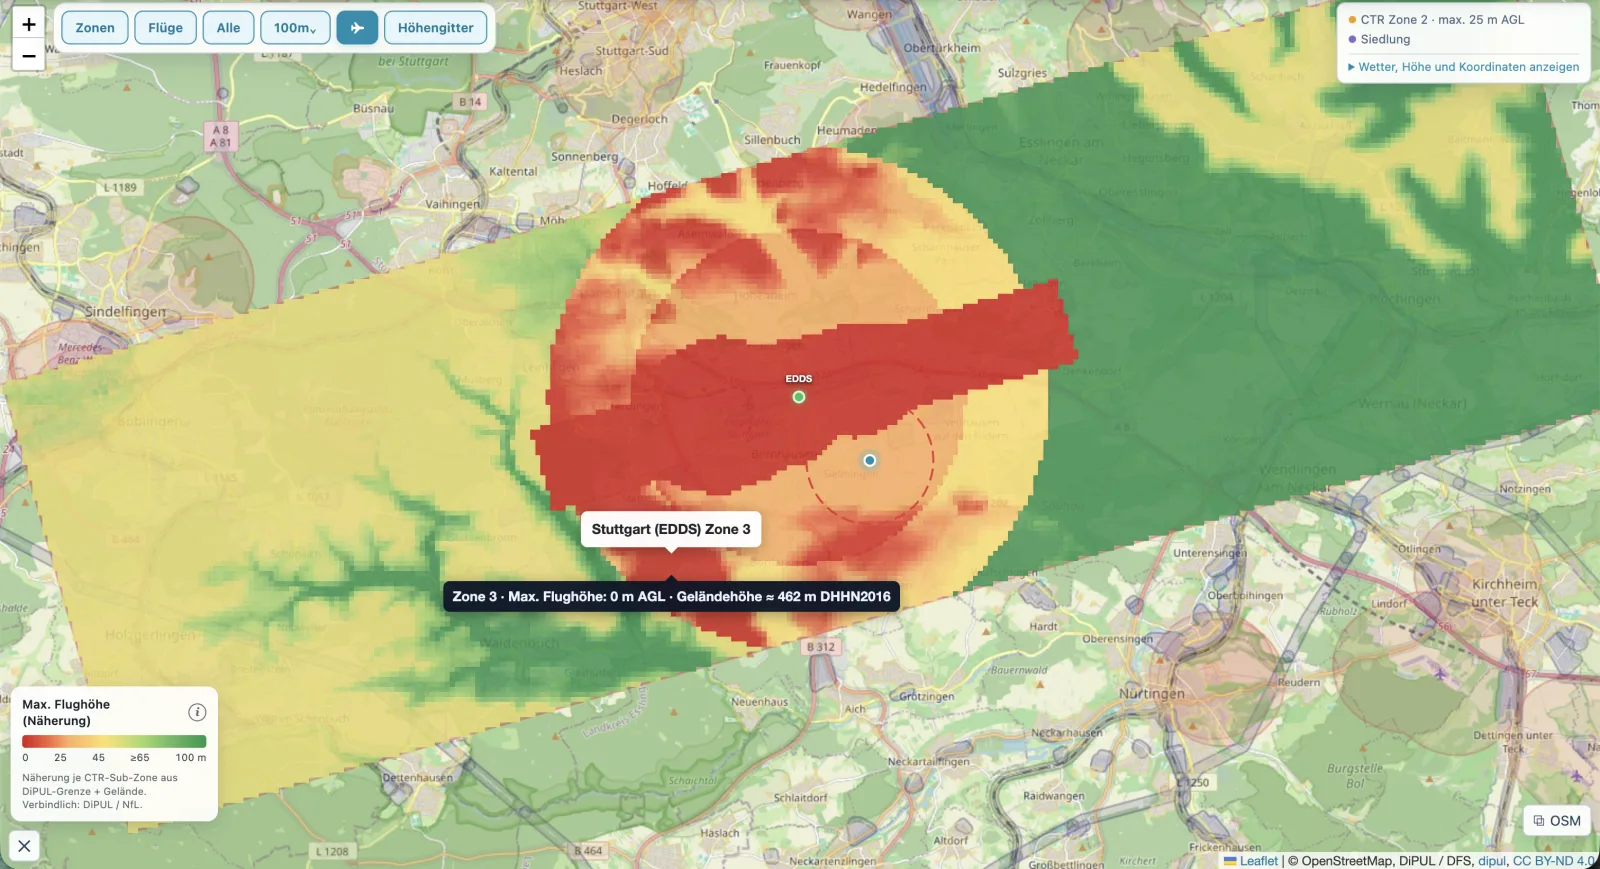Click the orange CTR Zone 2 dot

click(x=1352, y=20)
